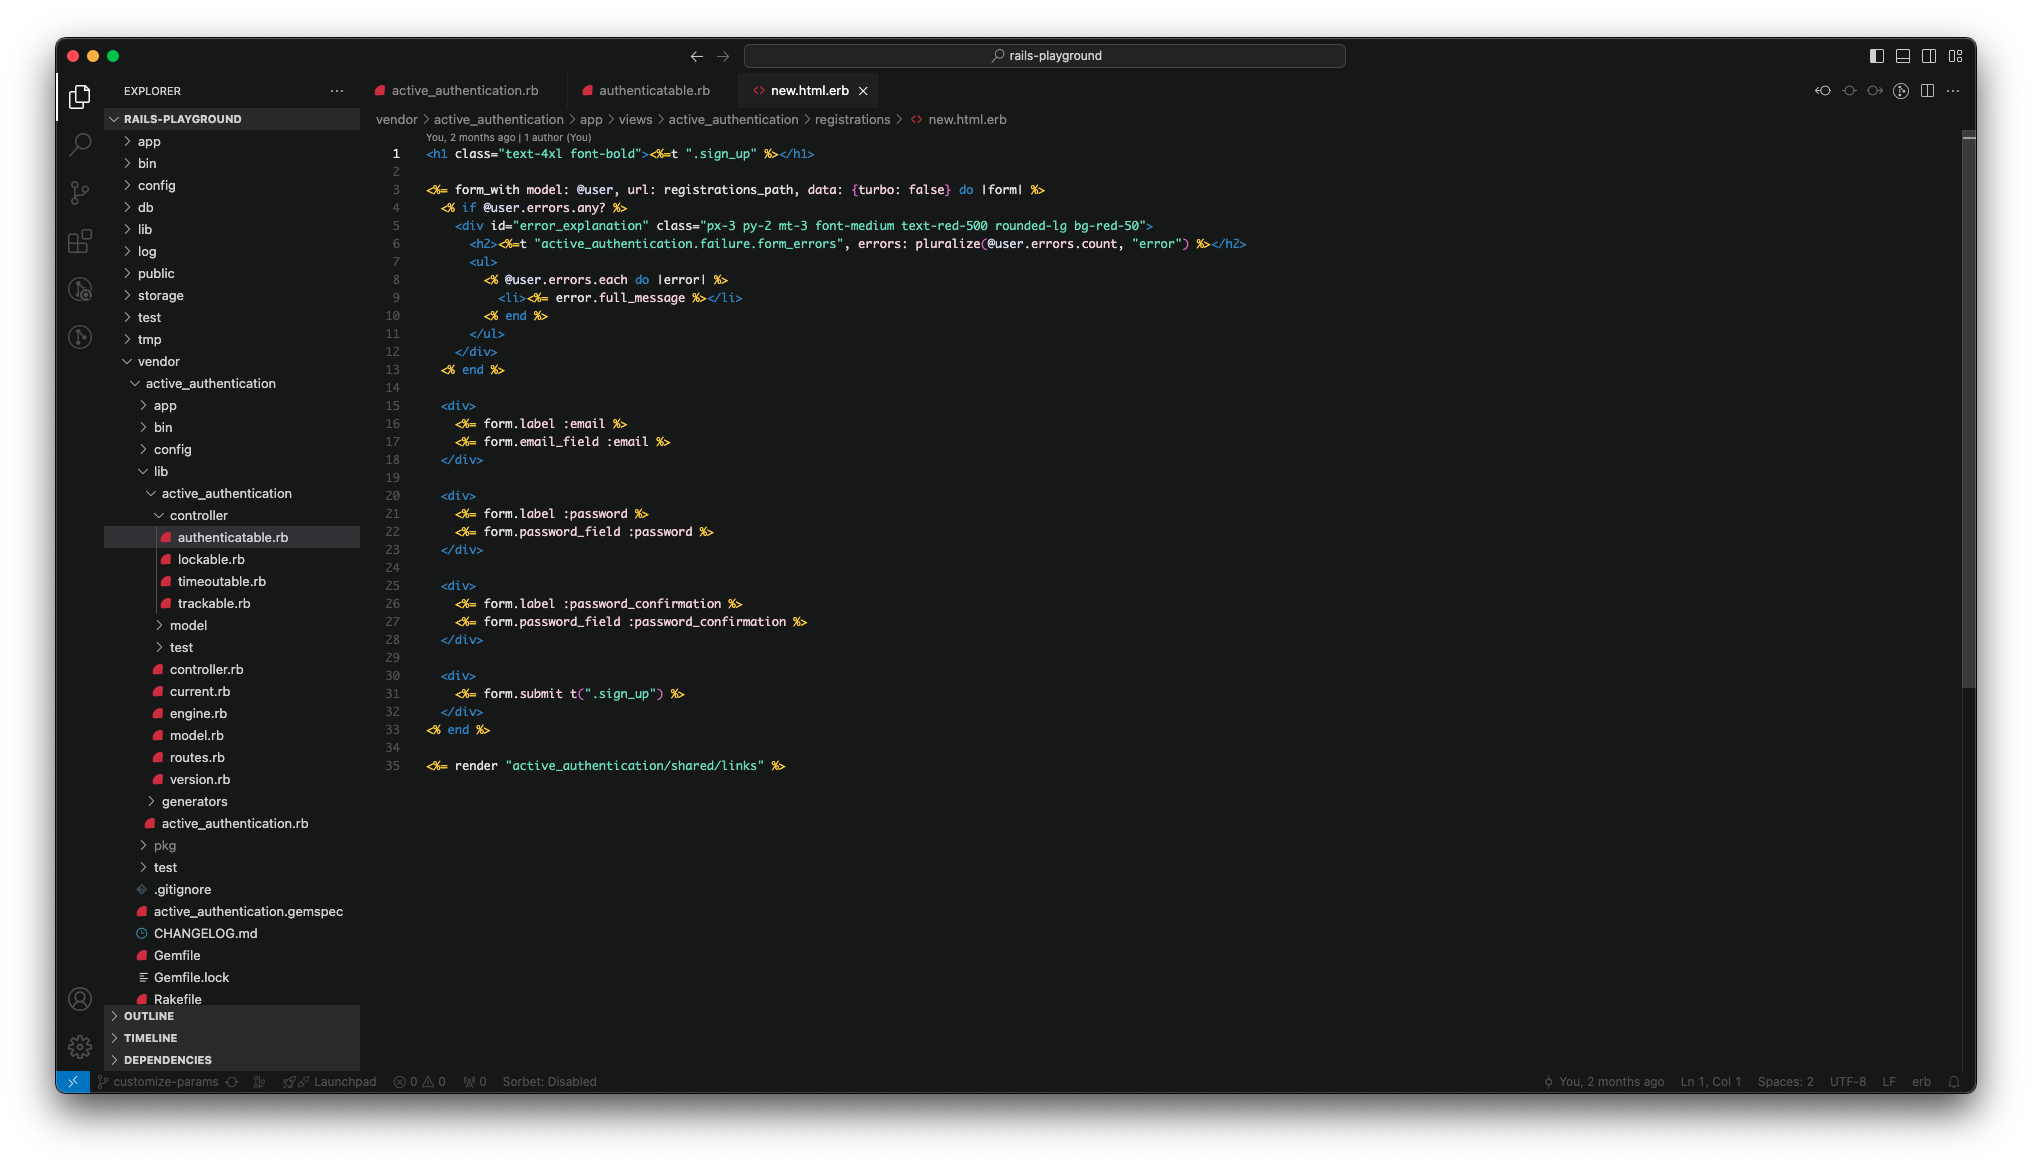
Task: Expand the OUTLINE section
Action: tap(149, 1016)
